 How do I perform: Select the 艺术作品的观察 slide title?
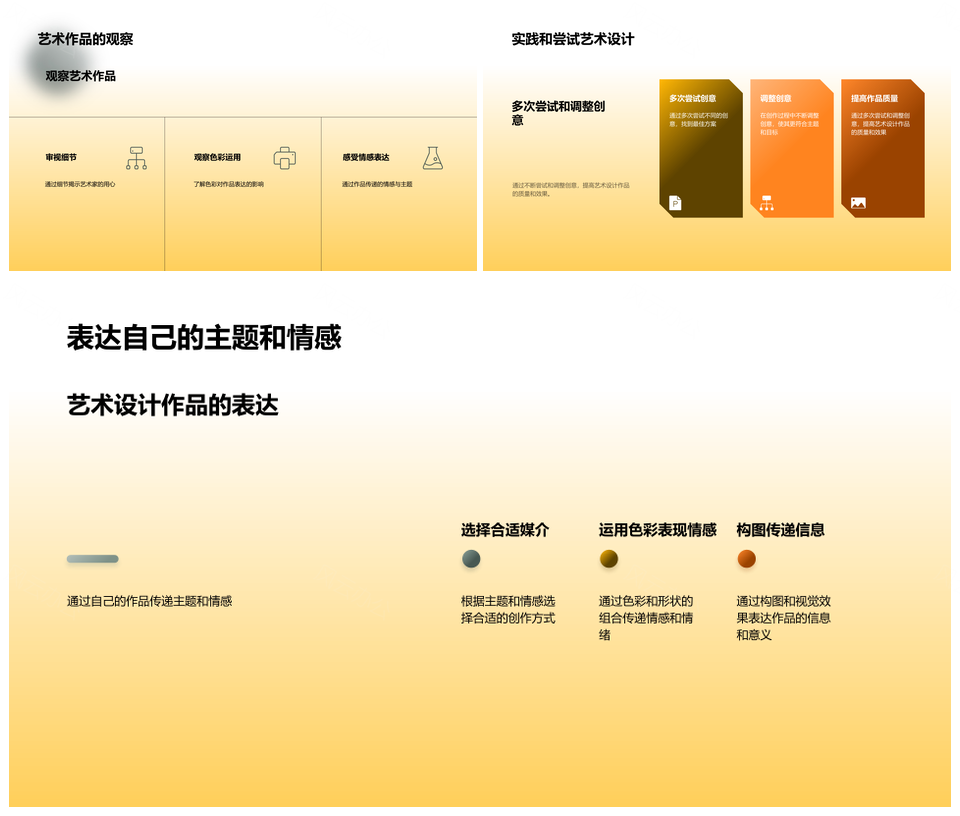coord(85,39)
